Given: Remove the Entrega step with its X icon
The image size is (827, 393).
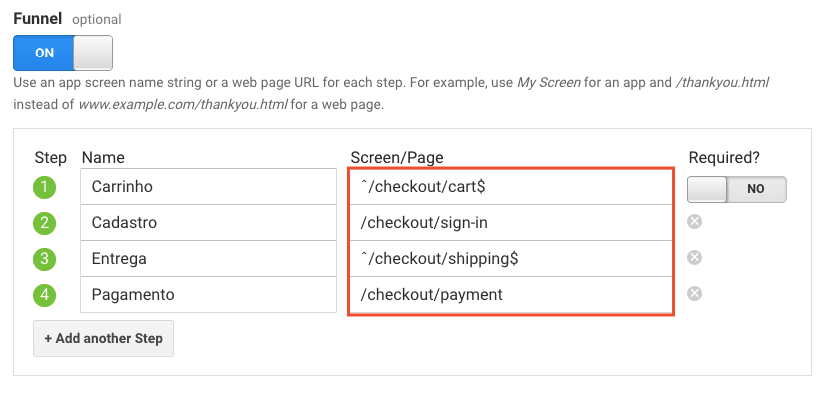Looking at the screenshot, I should tap(695, 257).
